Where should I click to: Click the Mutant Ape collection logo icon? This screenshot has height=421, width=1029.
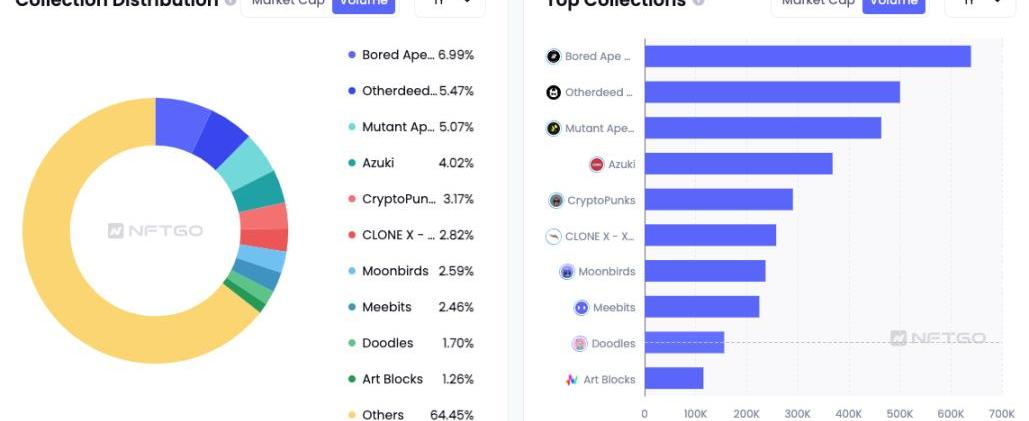click(553, 129)
